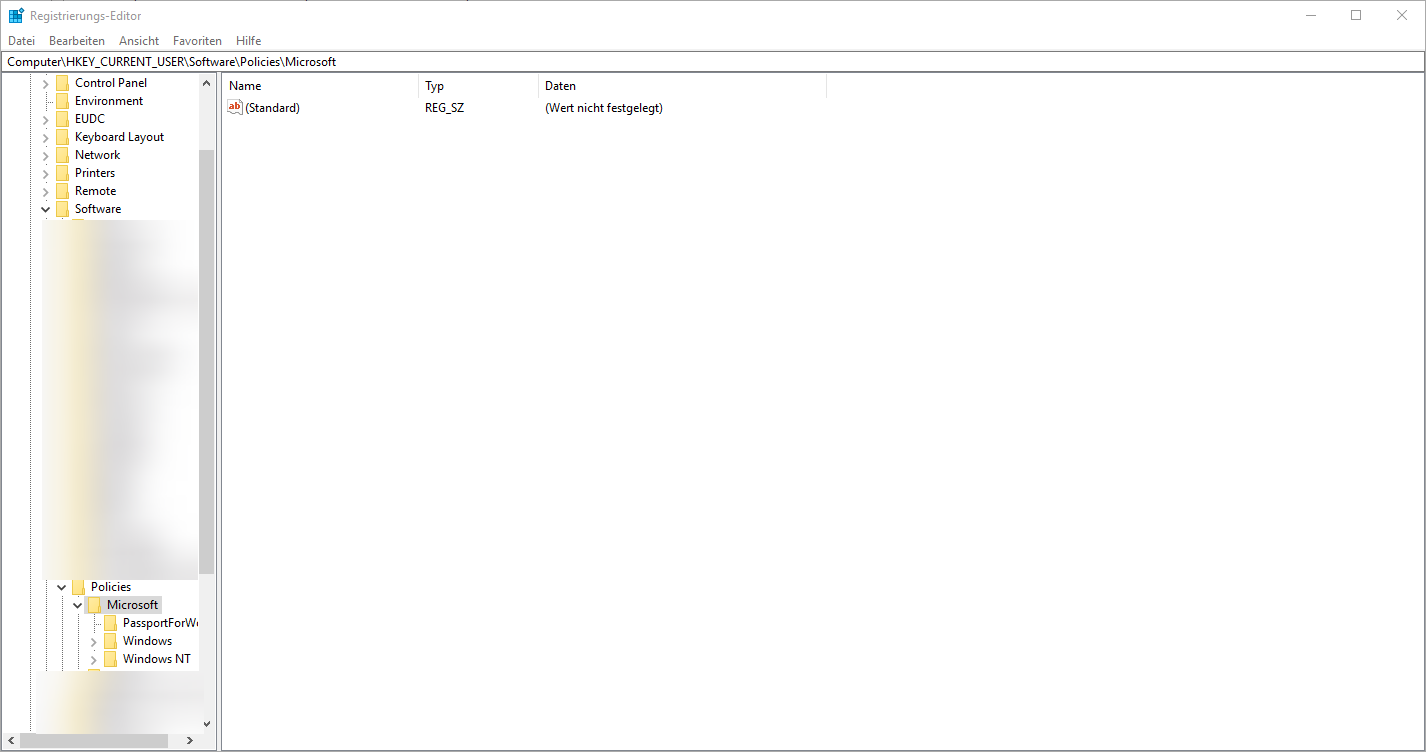Select the Remote key label

95,191
